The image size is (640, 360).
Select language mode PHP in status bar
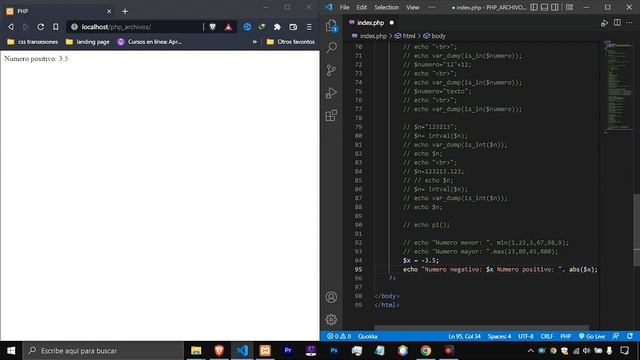[x=565, y=336]
